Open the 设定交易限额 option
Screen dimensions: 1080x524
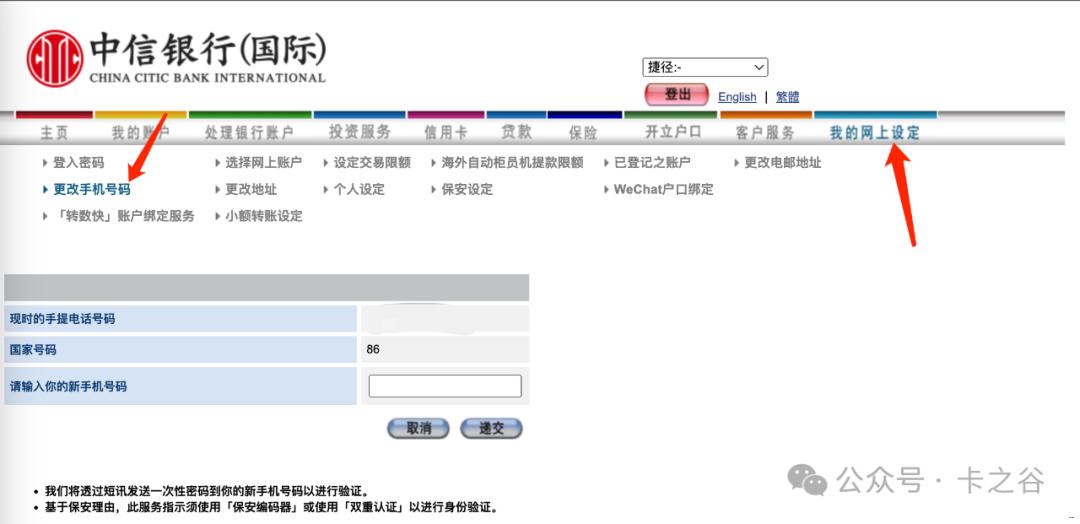click(x=372, y=163)
